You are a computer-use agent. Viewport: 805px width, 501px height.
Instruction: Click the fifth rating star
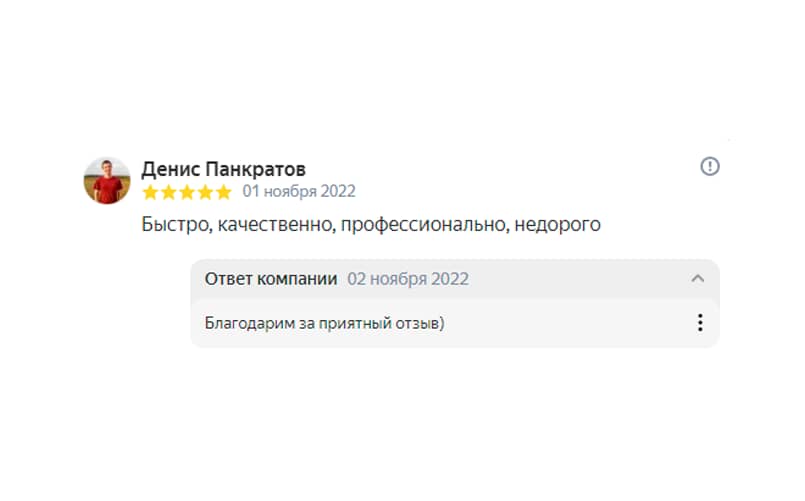223,192
